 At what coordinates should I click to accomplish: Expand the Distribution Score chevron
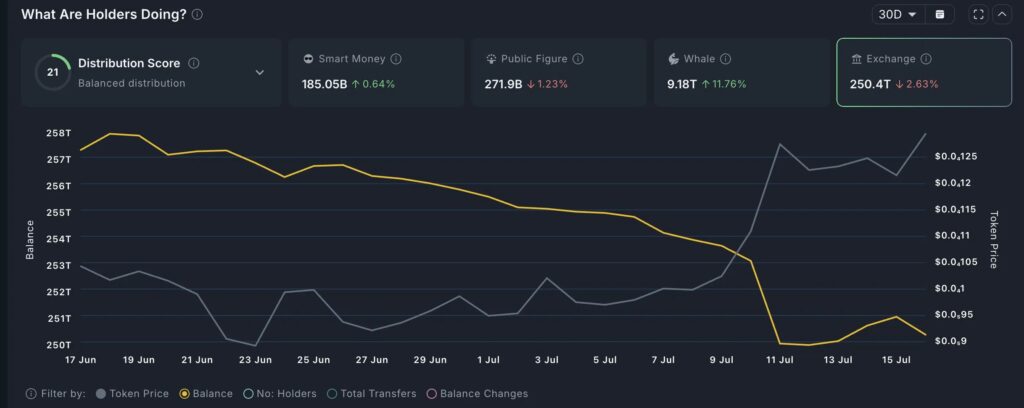260,72
